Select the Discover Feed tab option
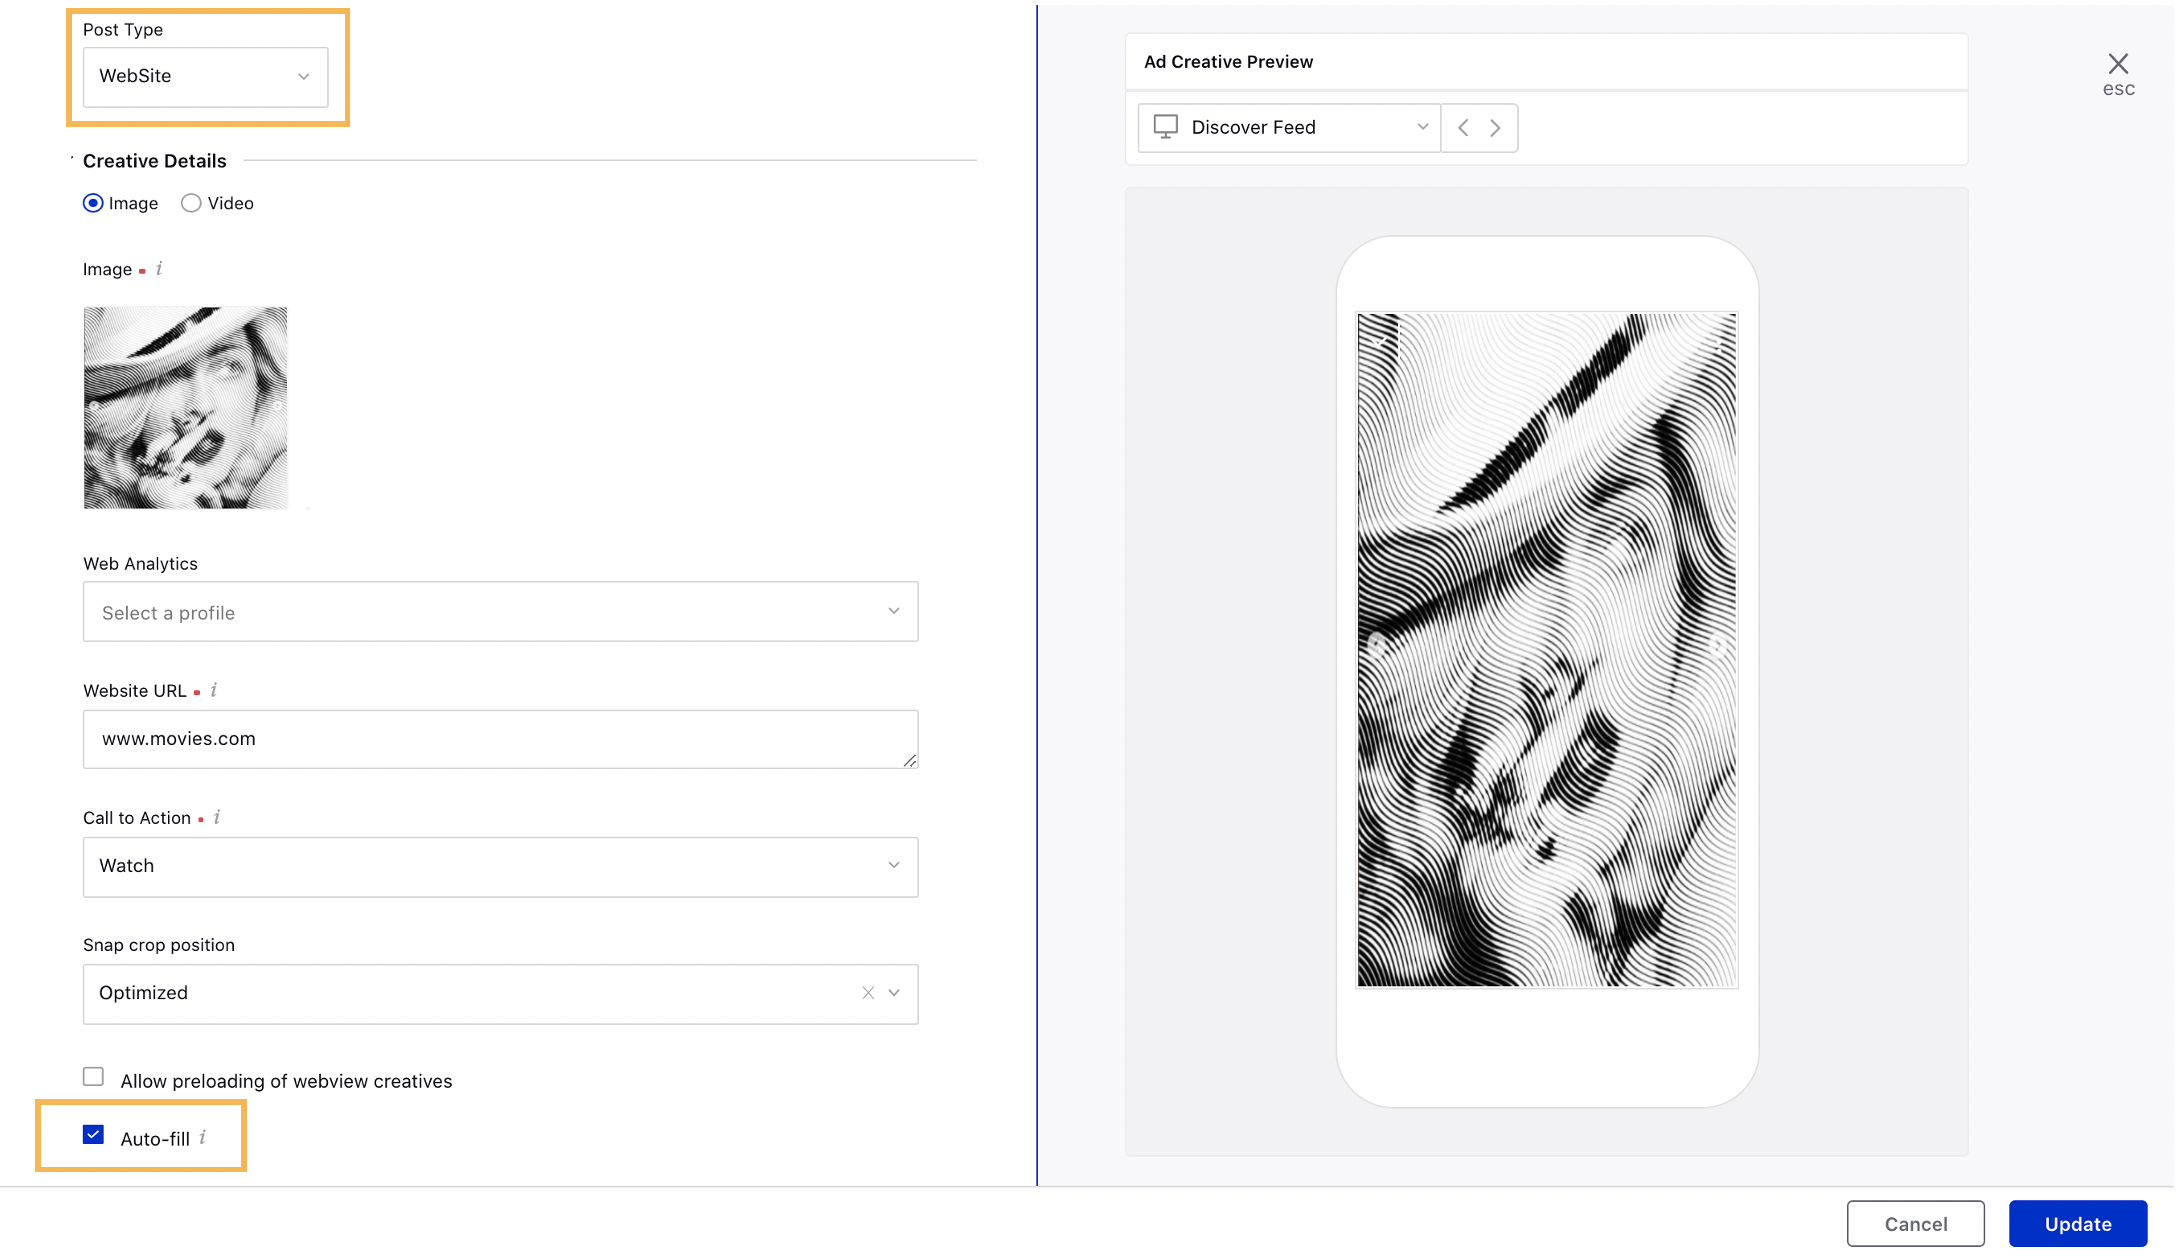 [1289, 127]
